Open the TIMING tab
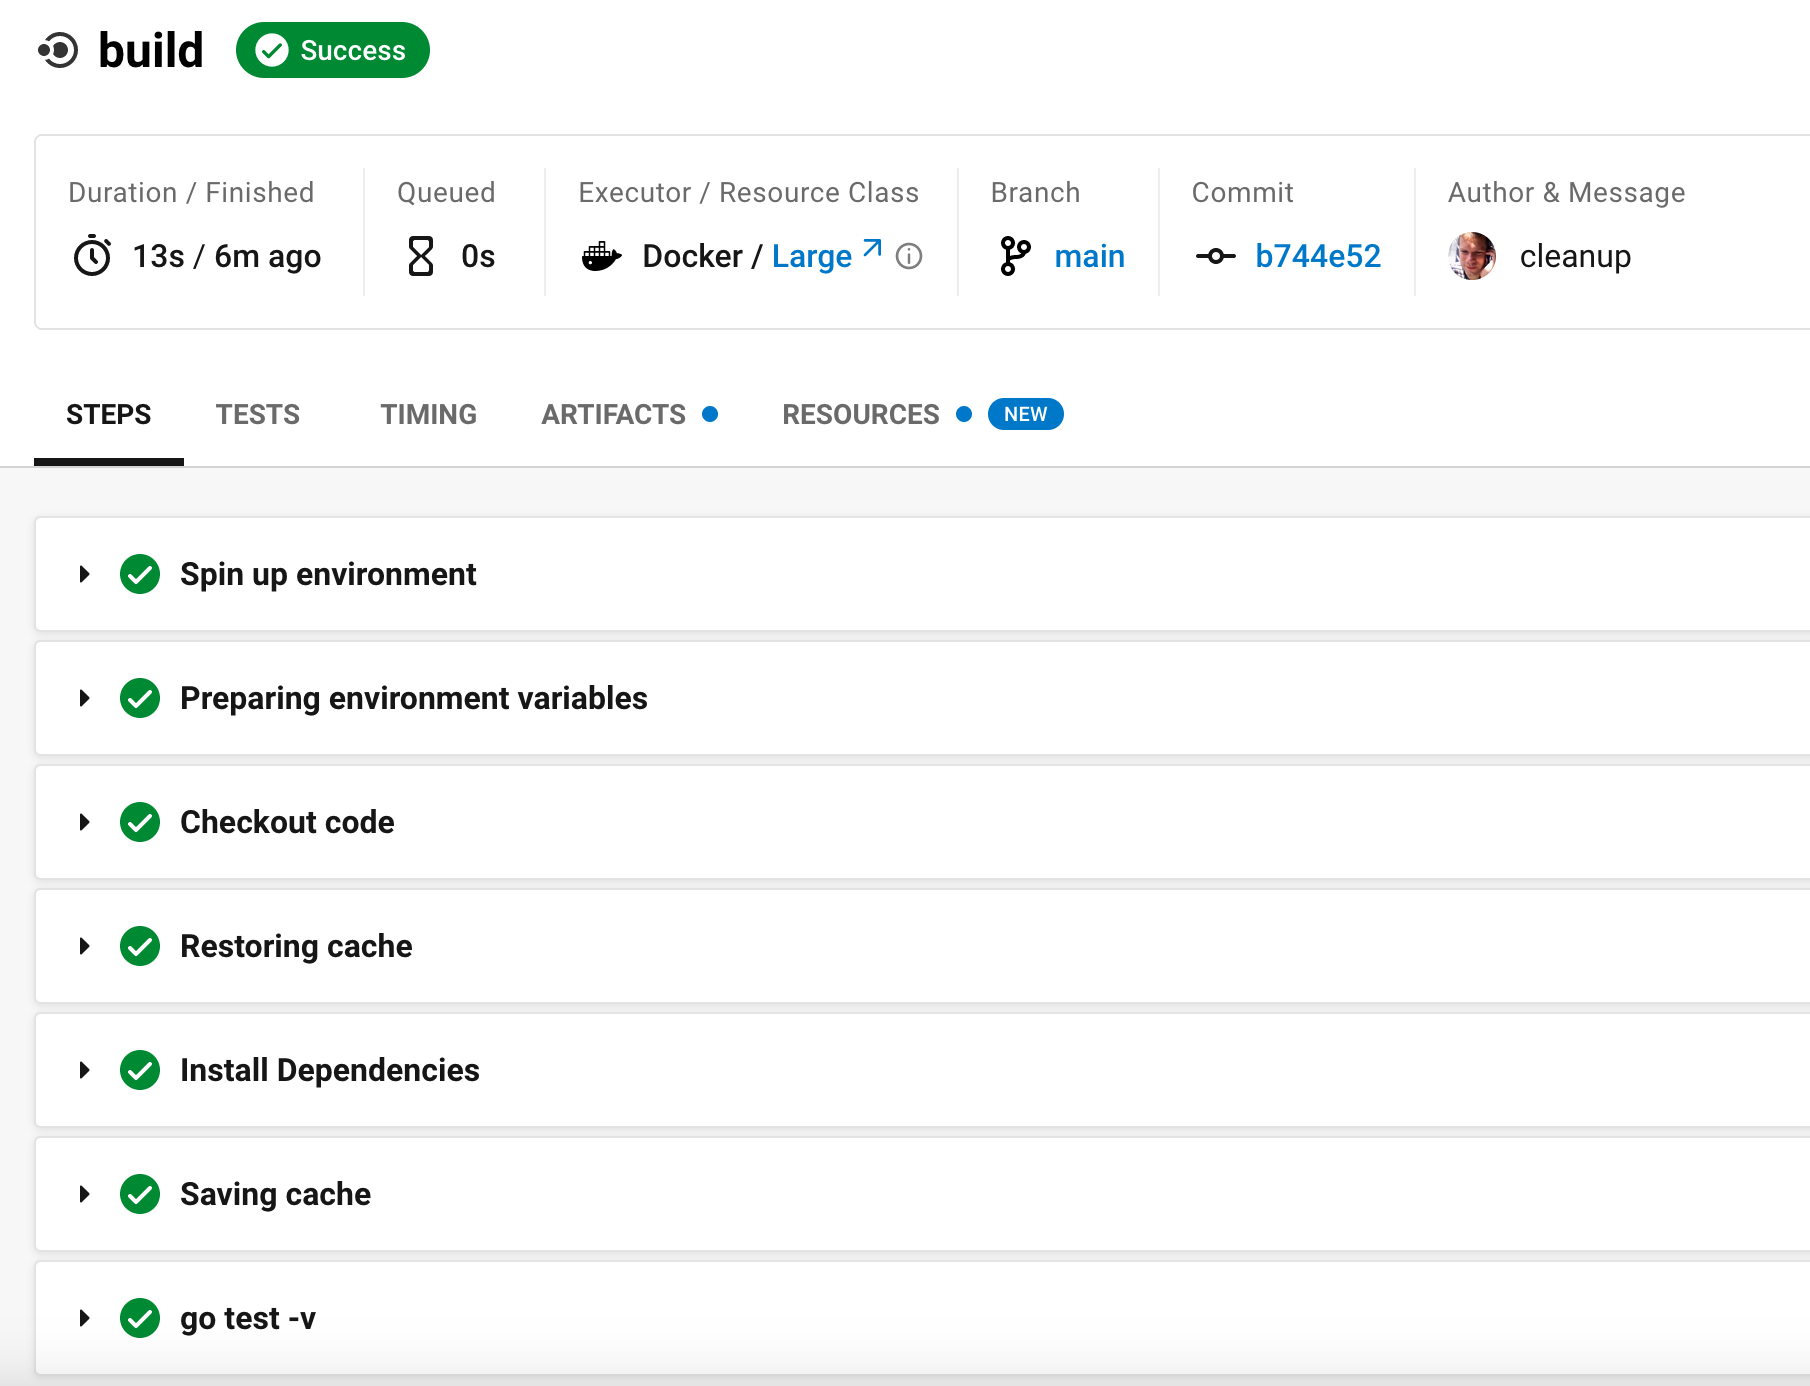This screenshot has width=1810, height=1386. pos(428,414)
